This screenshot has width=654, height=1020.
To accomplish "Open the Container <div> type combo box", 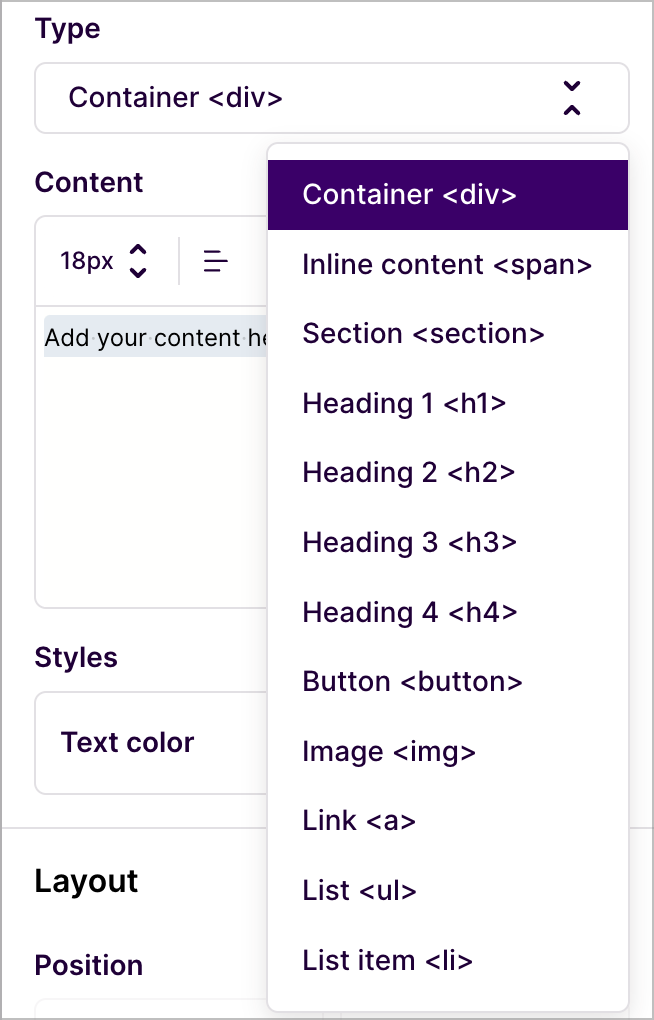I will click(x=332, y=98).
